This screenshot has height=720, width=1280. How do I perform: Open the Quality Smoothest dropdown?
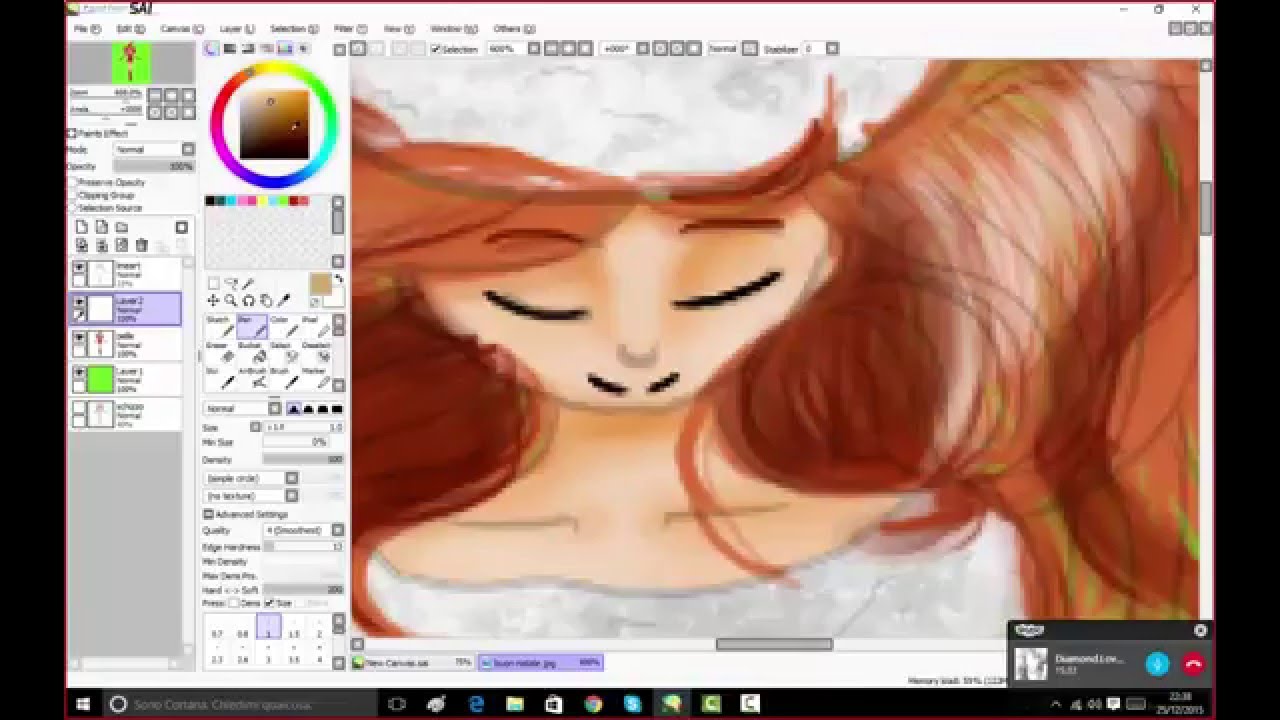[304, 530]
